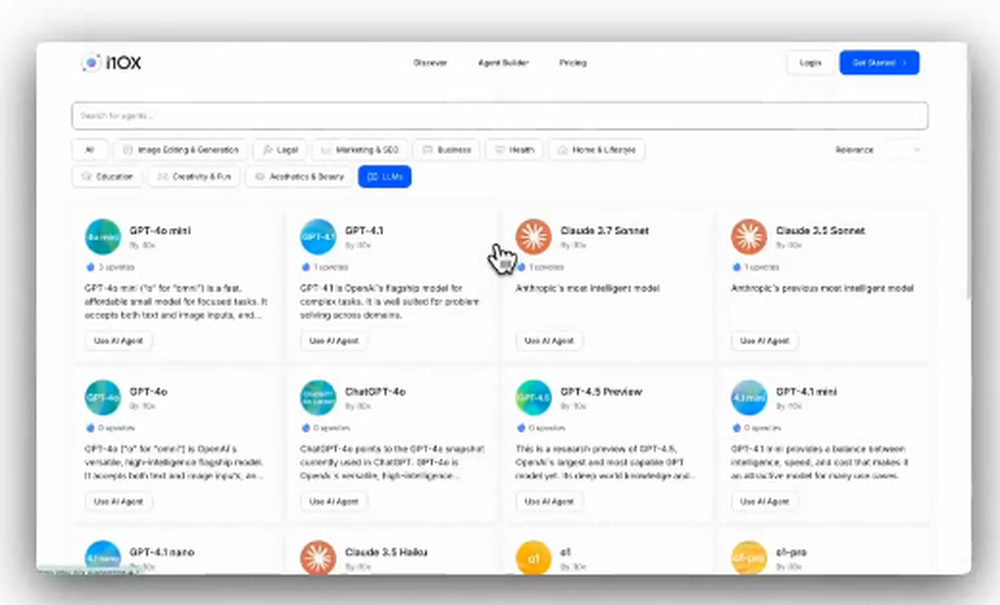1000x605 pixels.
Task: Open the GPT-4o mini agent avatar
Action: click(103, 237)
